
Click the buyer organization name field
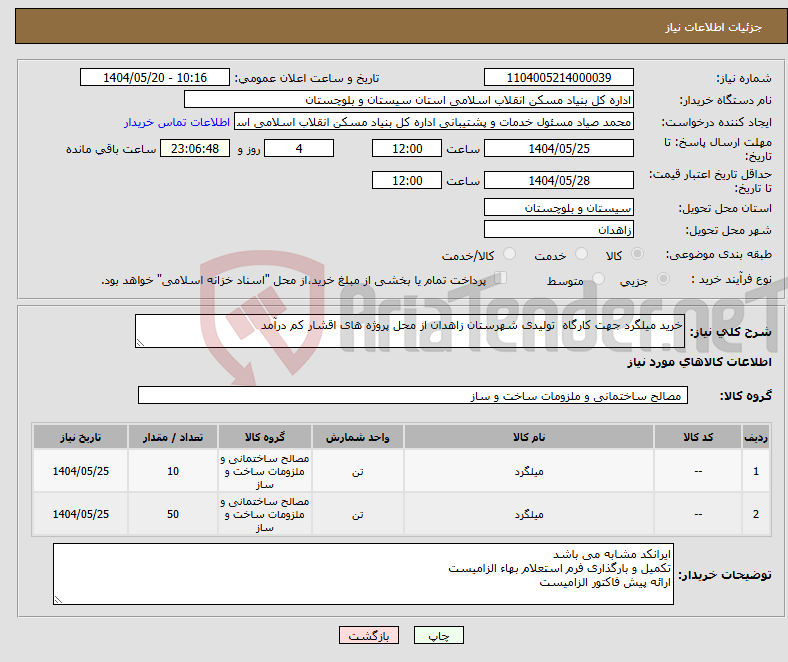coord(409,100)
